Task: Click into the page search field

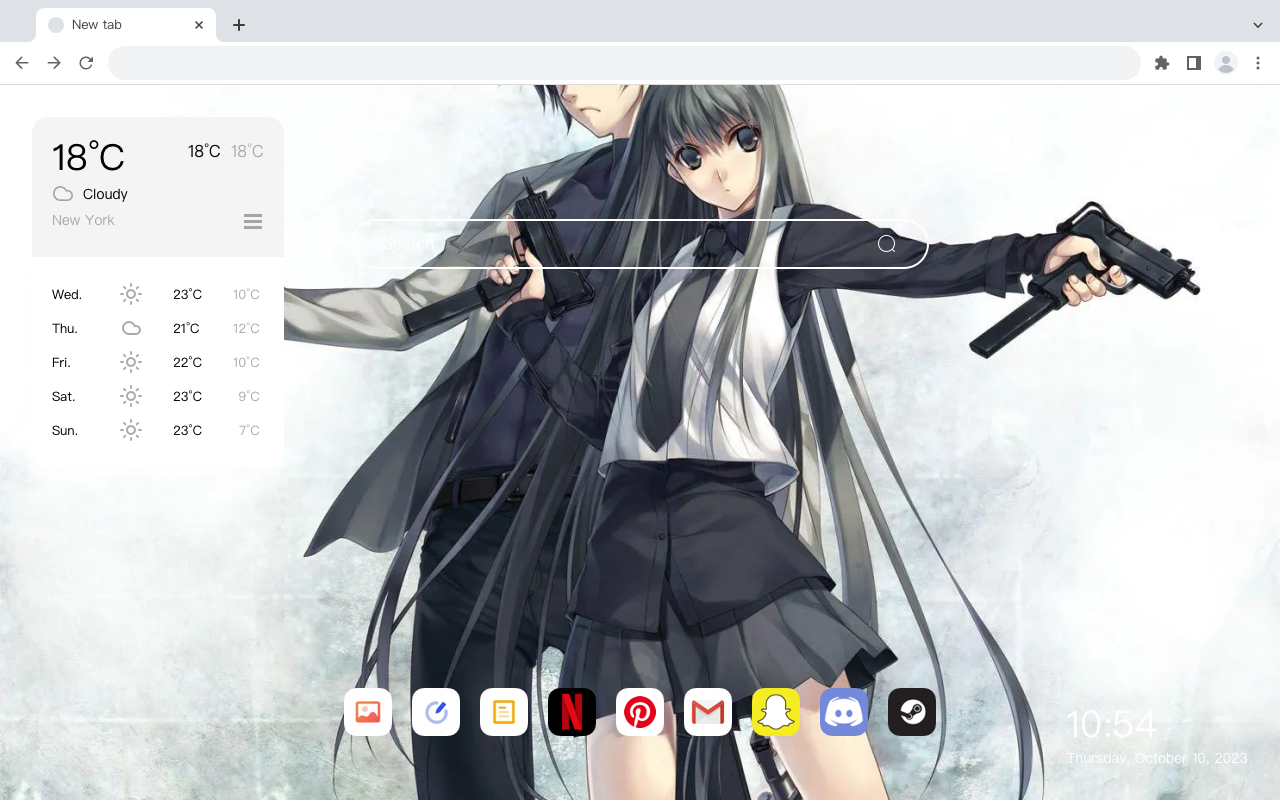Action: click(640, 244)
